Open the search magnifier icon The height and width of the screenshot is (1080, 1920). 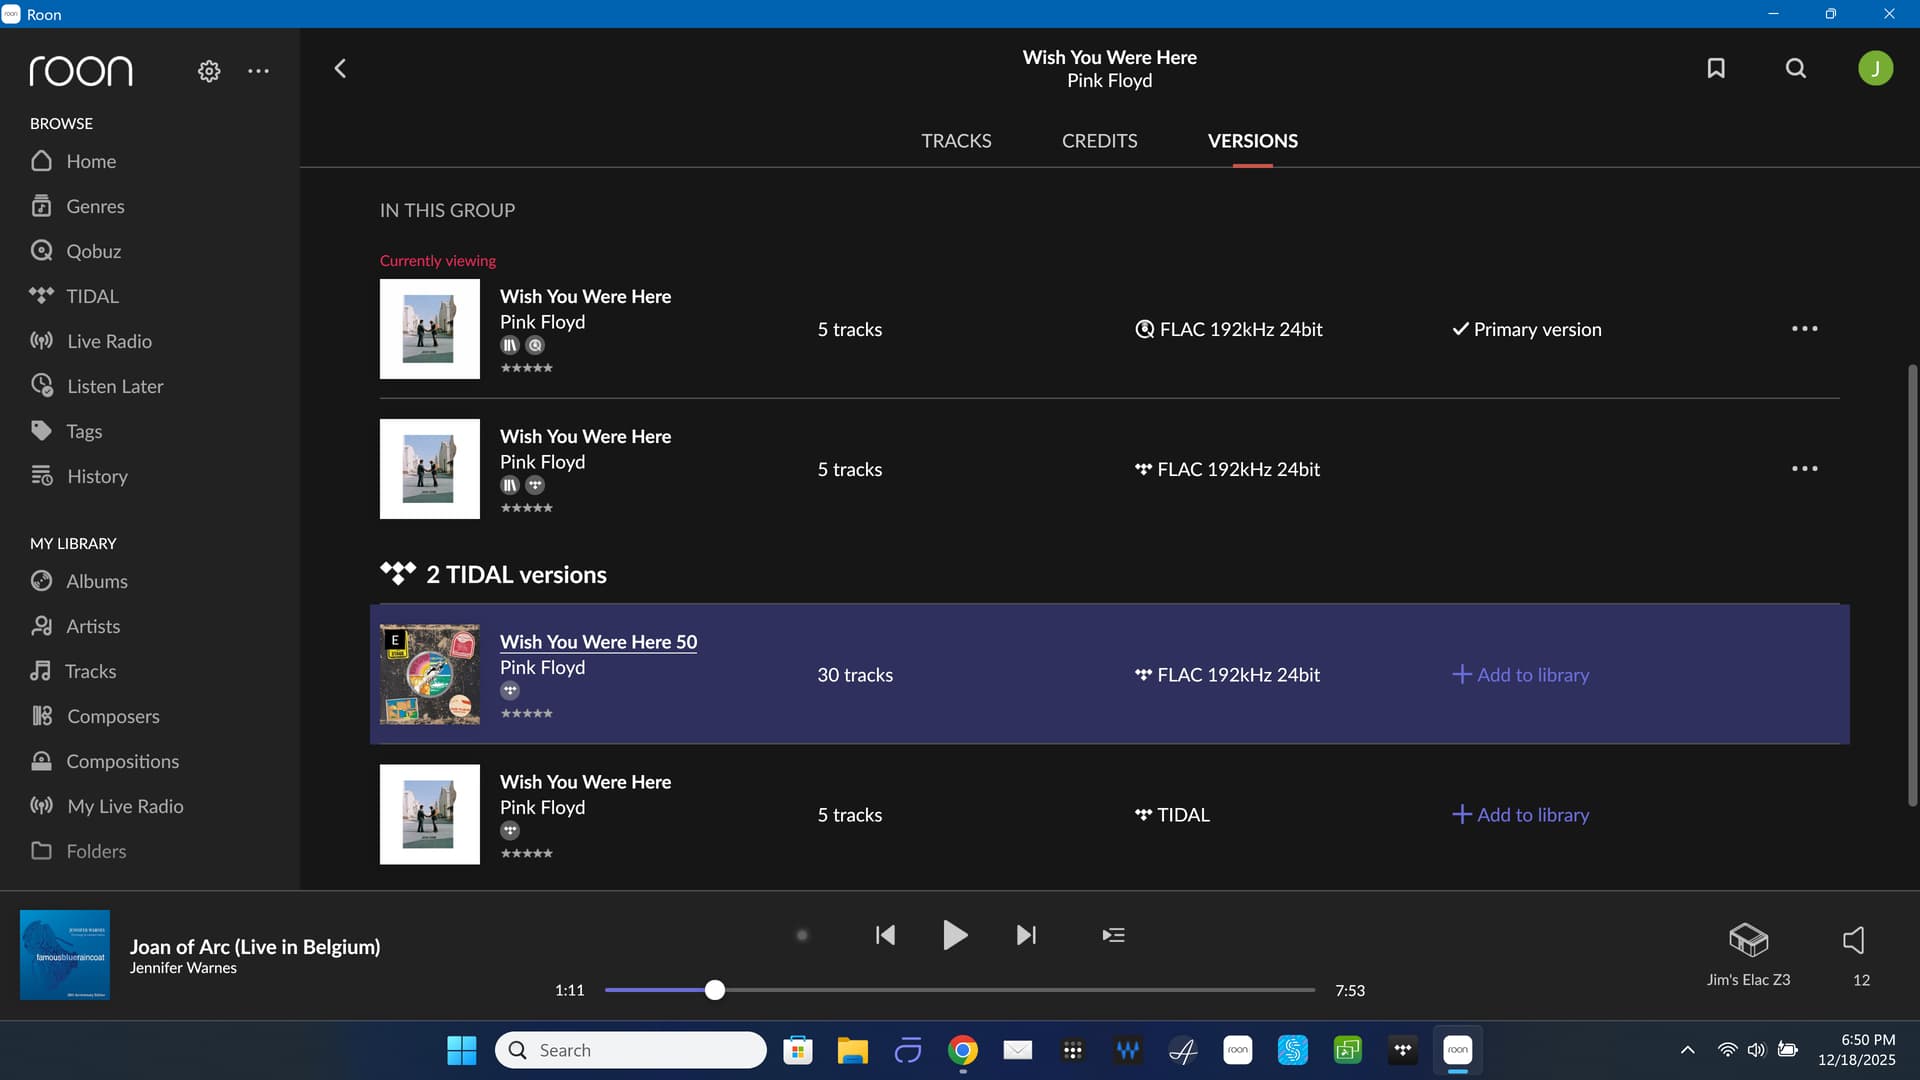point(1796,68)
